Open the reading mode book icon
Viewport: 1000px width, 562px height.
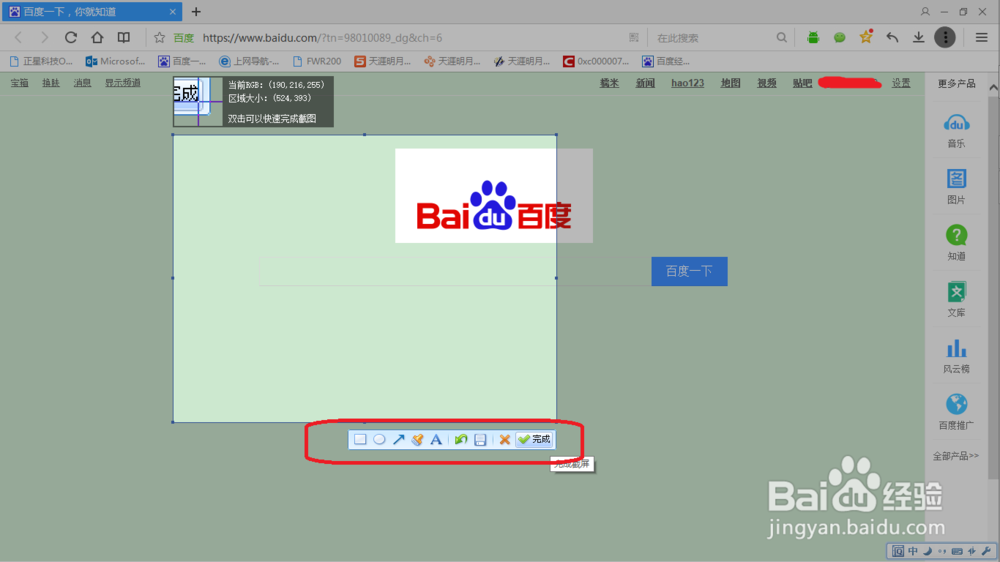pos(124,38)
